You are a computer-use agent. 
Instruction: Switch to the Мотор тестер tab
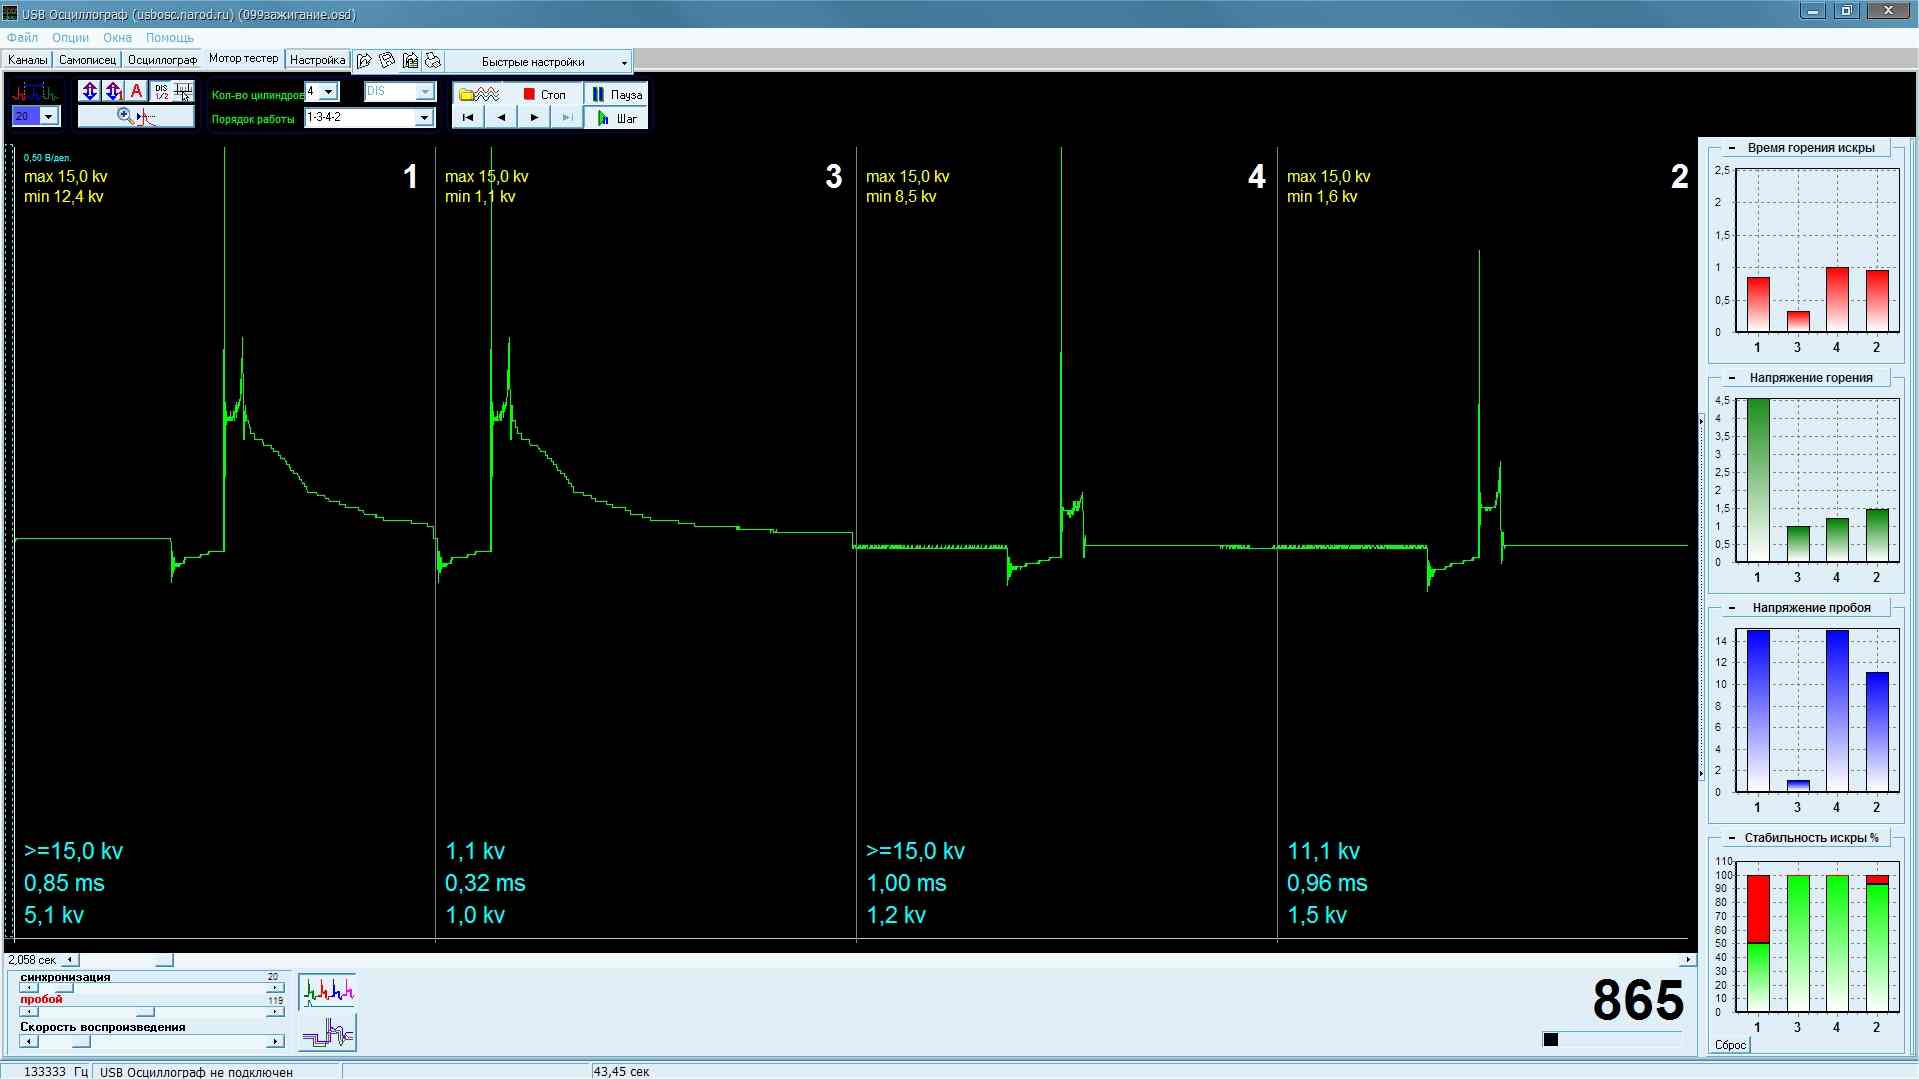[243, 59]
